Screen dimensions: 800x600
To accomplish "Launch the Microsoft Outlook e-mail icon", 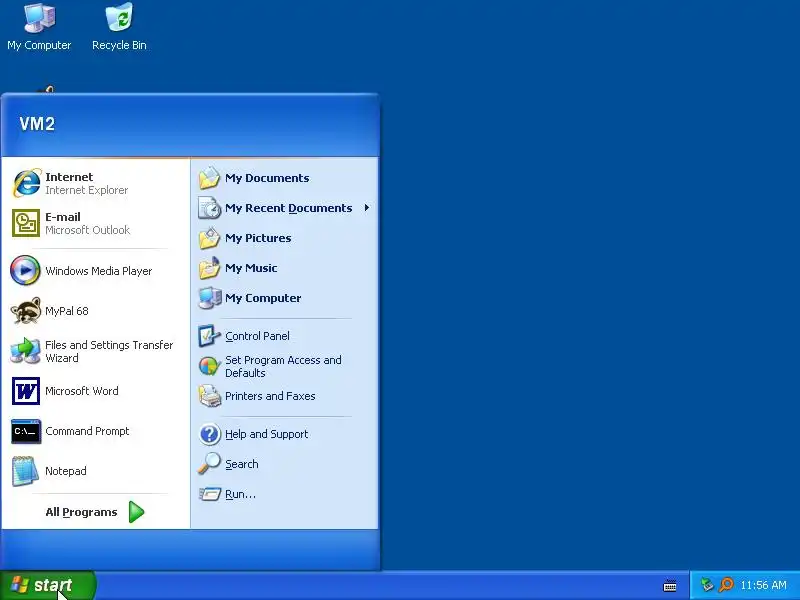I will [x=26, y=223].
